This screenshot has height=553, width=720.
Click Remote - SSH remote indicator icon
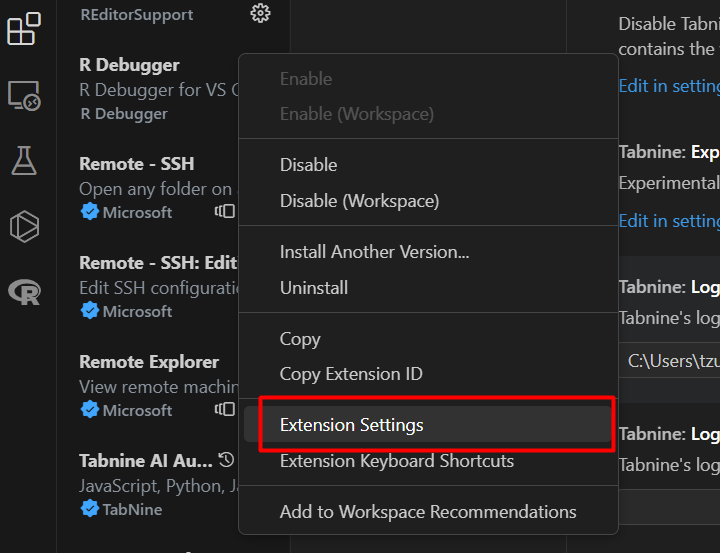(x=225, y=211)
